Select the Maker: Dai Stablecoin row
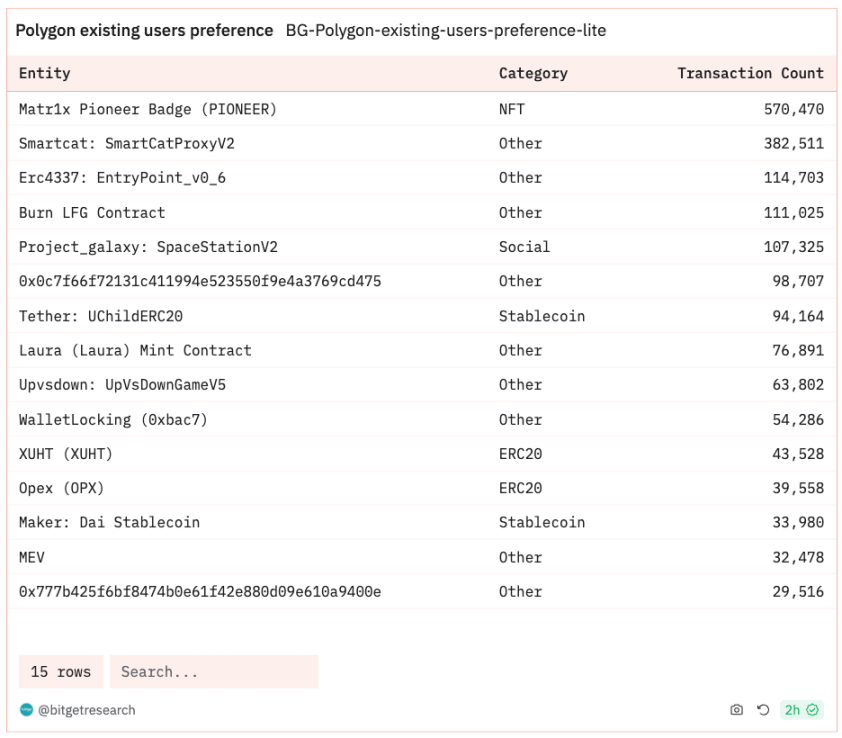842x738 pixels. pyautogui.click(x=422, y=522)
